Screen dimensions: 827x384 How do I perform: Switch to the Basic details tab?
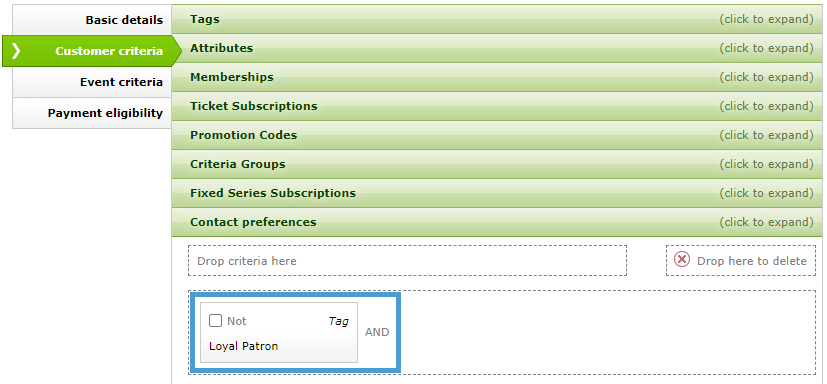pyautogui.click(x=92, y=20)
